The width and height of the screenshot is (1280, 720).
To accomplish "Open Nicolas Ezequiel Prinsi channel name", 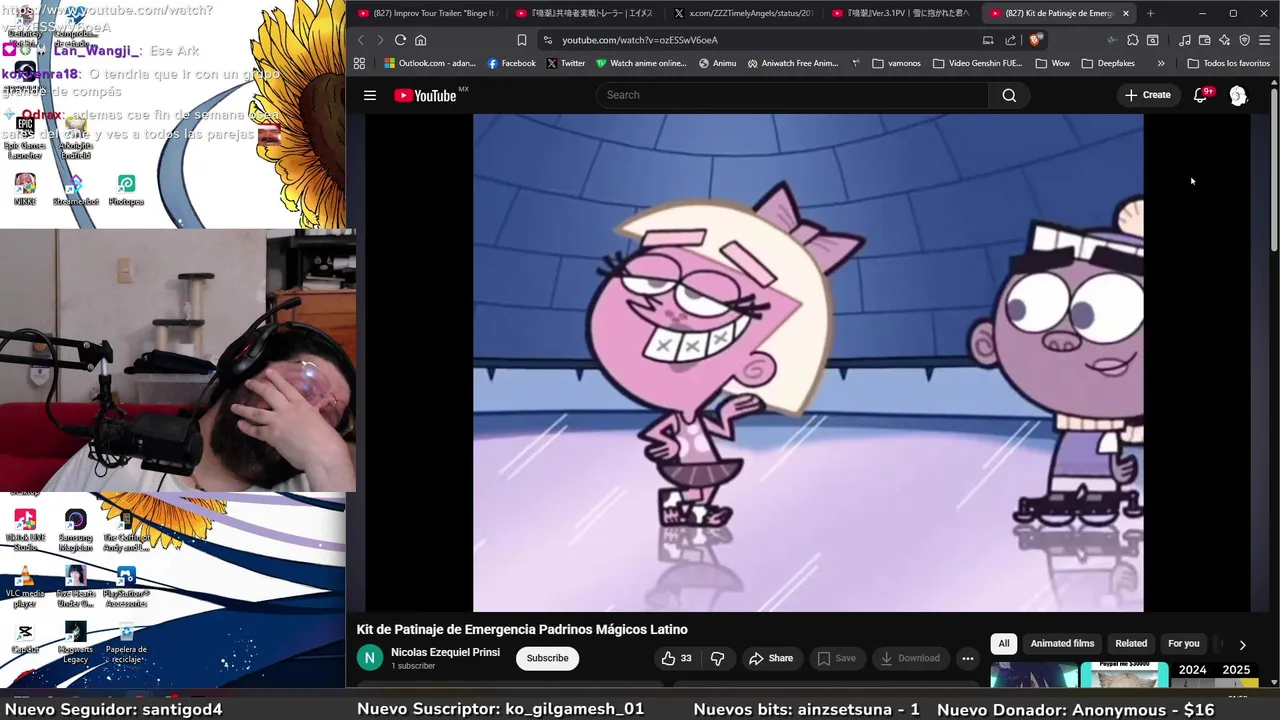I will (x=445, y=652).
